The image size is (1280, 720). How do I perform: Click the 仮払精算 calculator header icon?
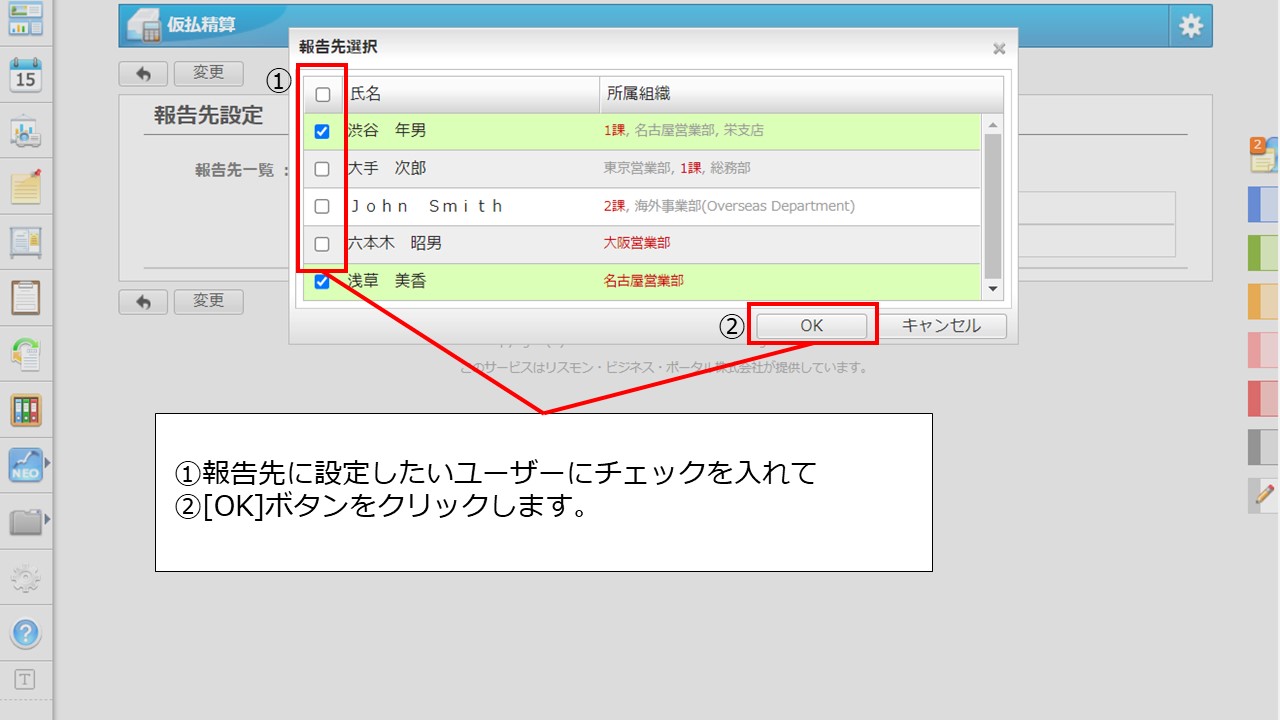click(x=145, y=26)
